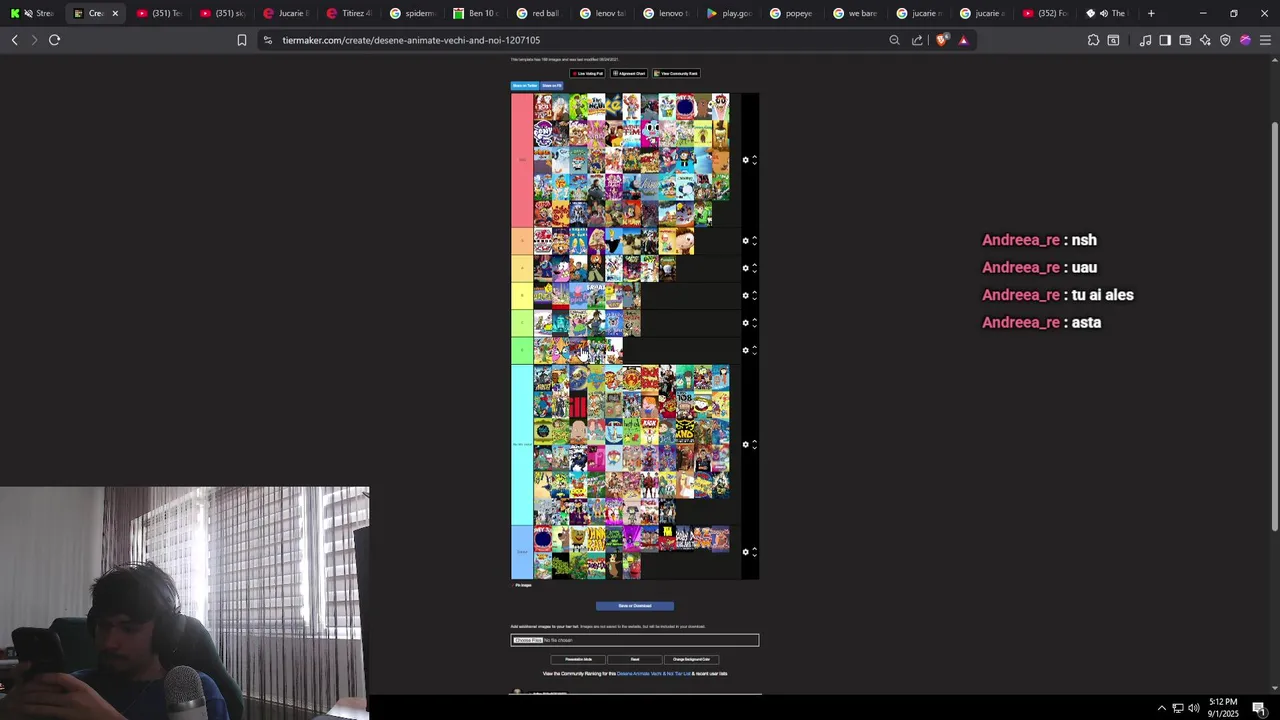Click Change Background Color button
Screen dimensions: 1280x720
tap(691, 660)
